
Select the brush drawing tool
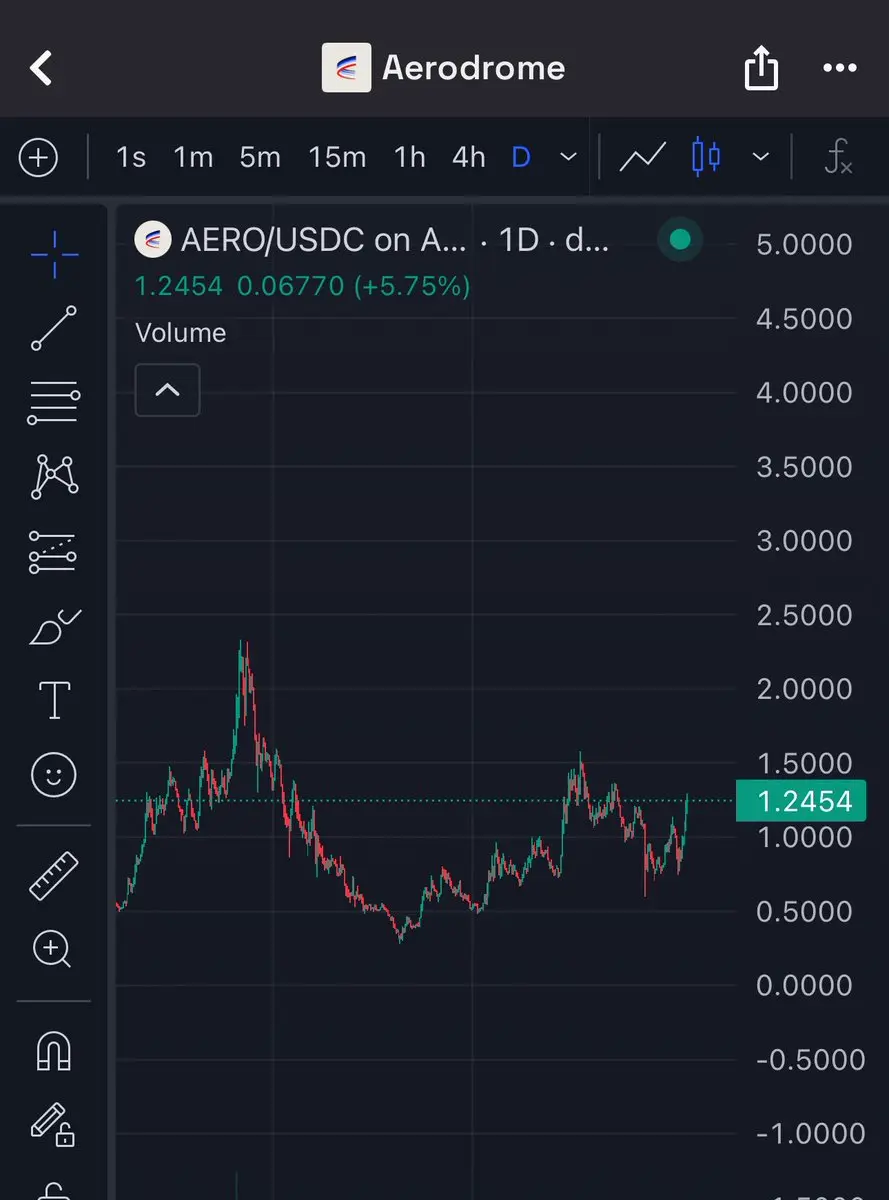point(54,626)
